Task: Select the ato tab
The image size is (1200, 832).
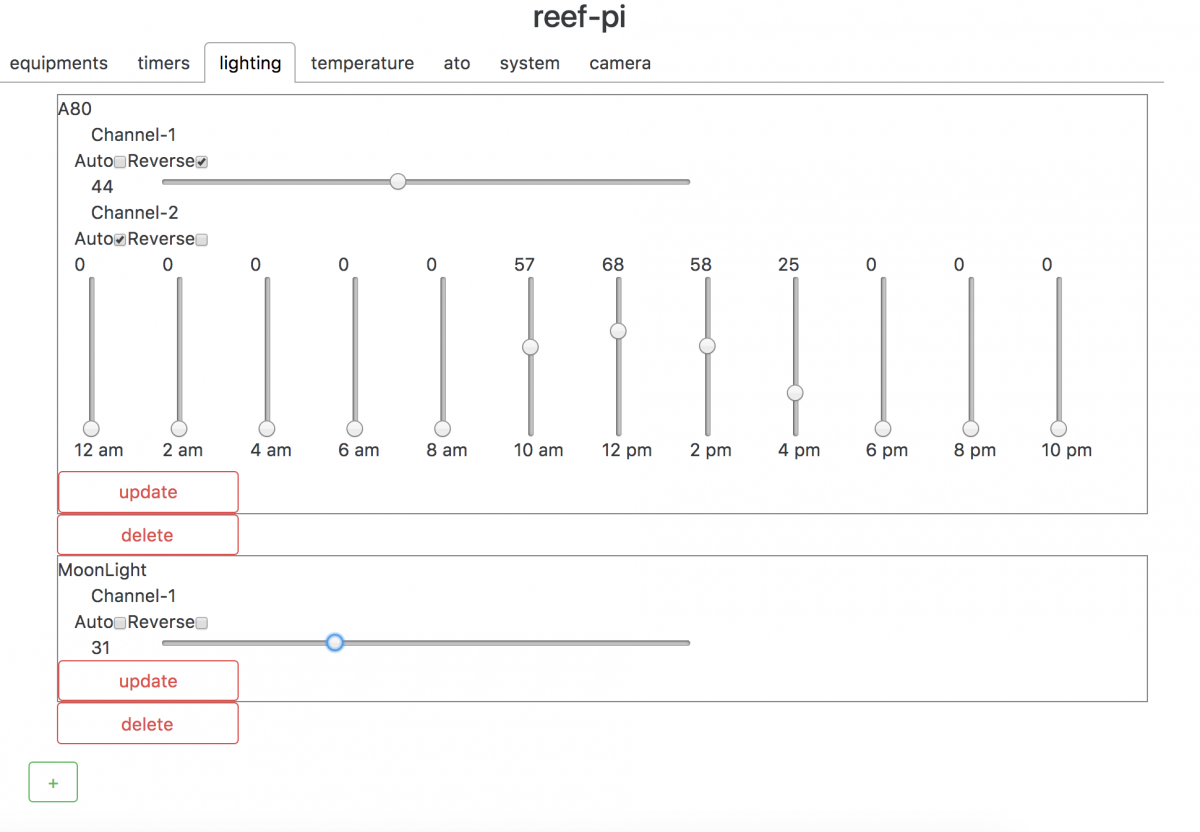Action: point(457,63)
